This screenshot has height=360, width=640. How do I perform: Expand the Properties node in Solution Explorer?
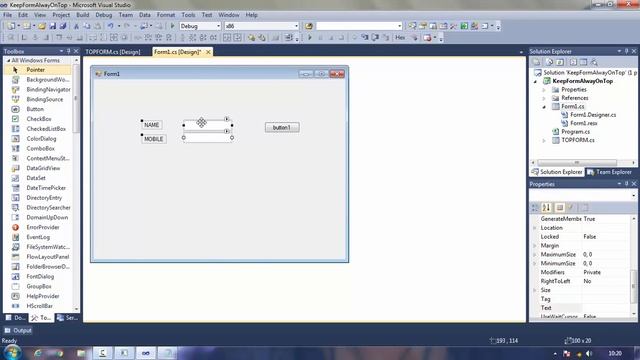[x=544, y=90]
